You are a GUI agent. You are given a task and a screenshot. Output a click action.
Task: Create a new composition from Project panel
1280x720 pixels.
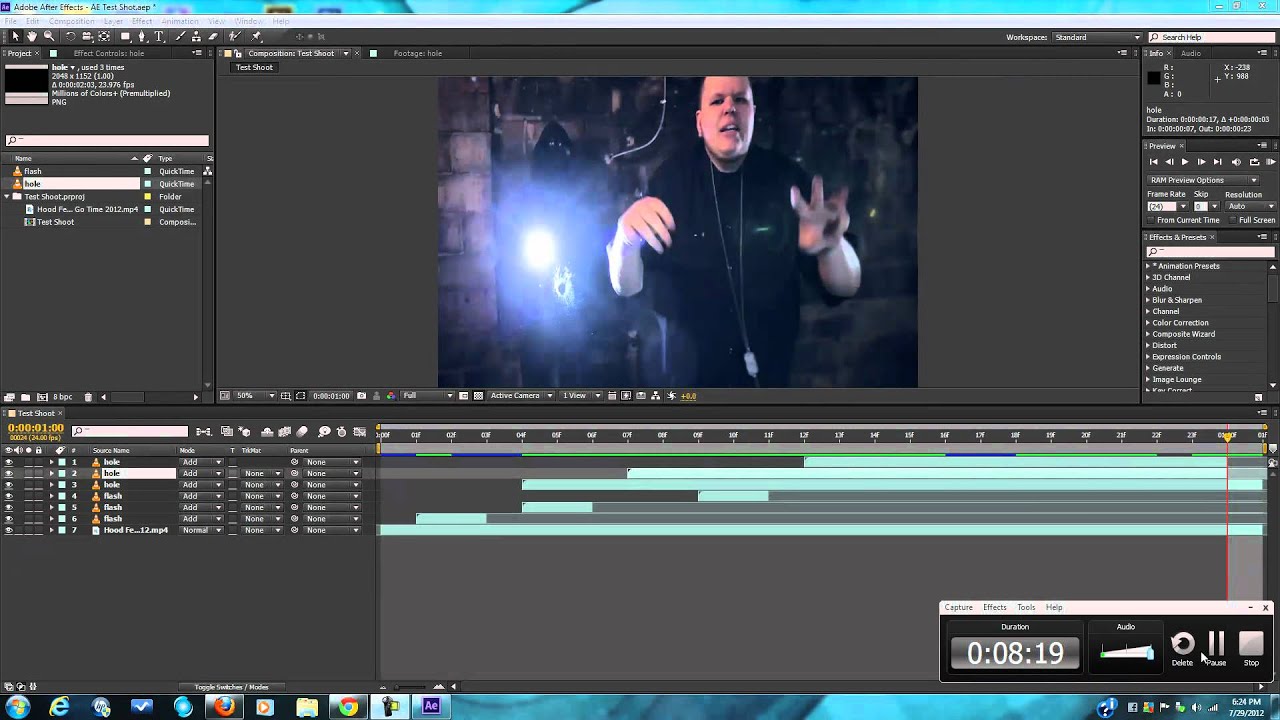point(41,397)
